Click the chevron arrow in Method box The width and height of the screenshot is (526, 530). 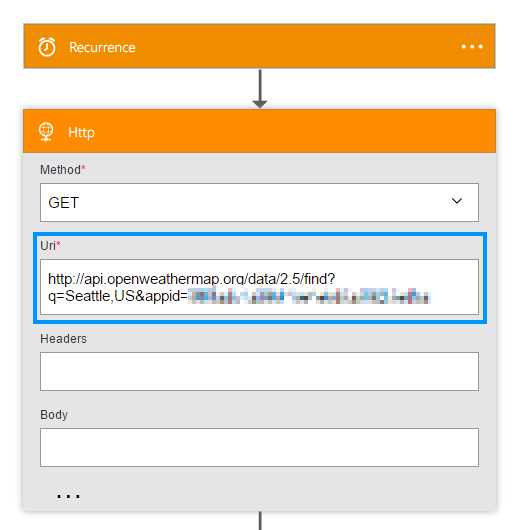[x=457, y=201]
